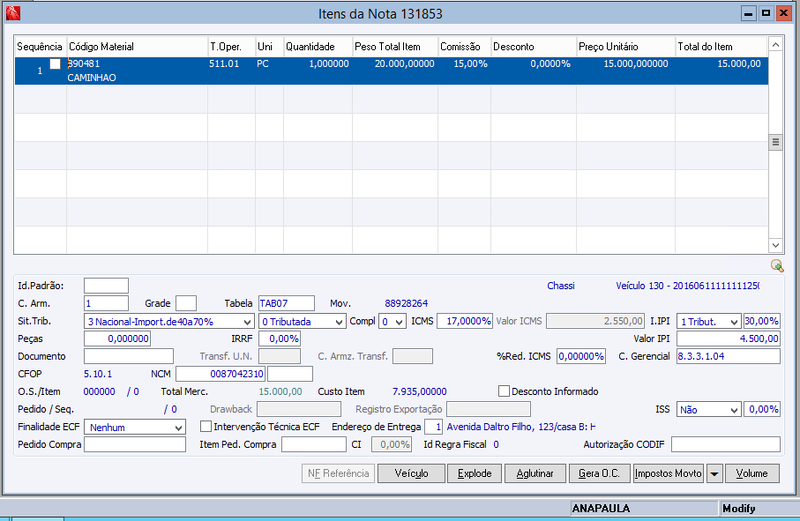This screenshot has width=800, height=521.
Task: Click the IRRF field 0,00%
Action: (280, 339)
